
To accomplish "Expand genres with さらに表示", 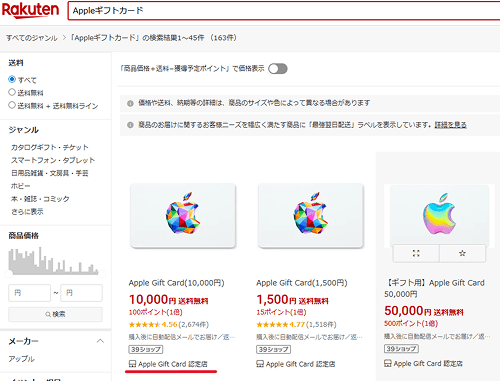I will coord(27,212).
